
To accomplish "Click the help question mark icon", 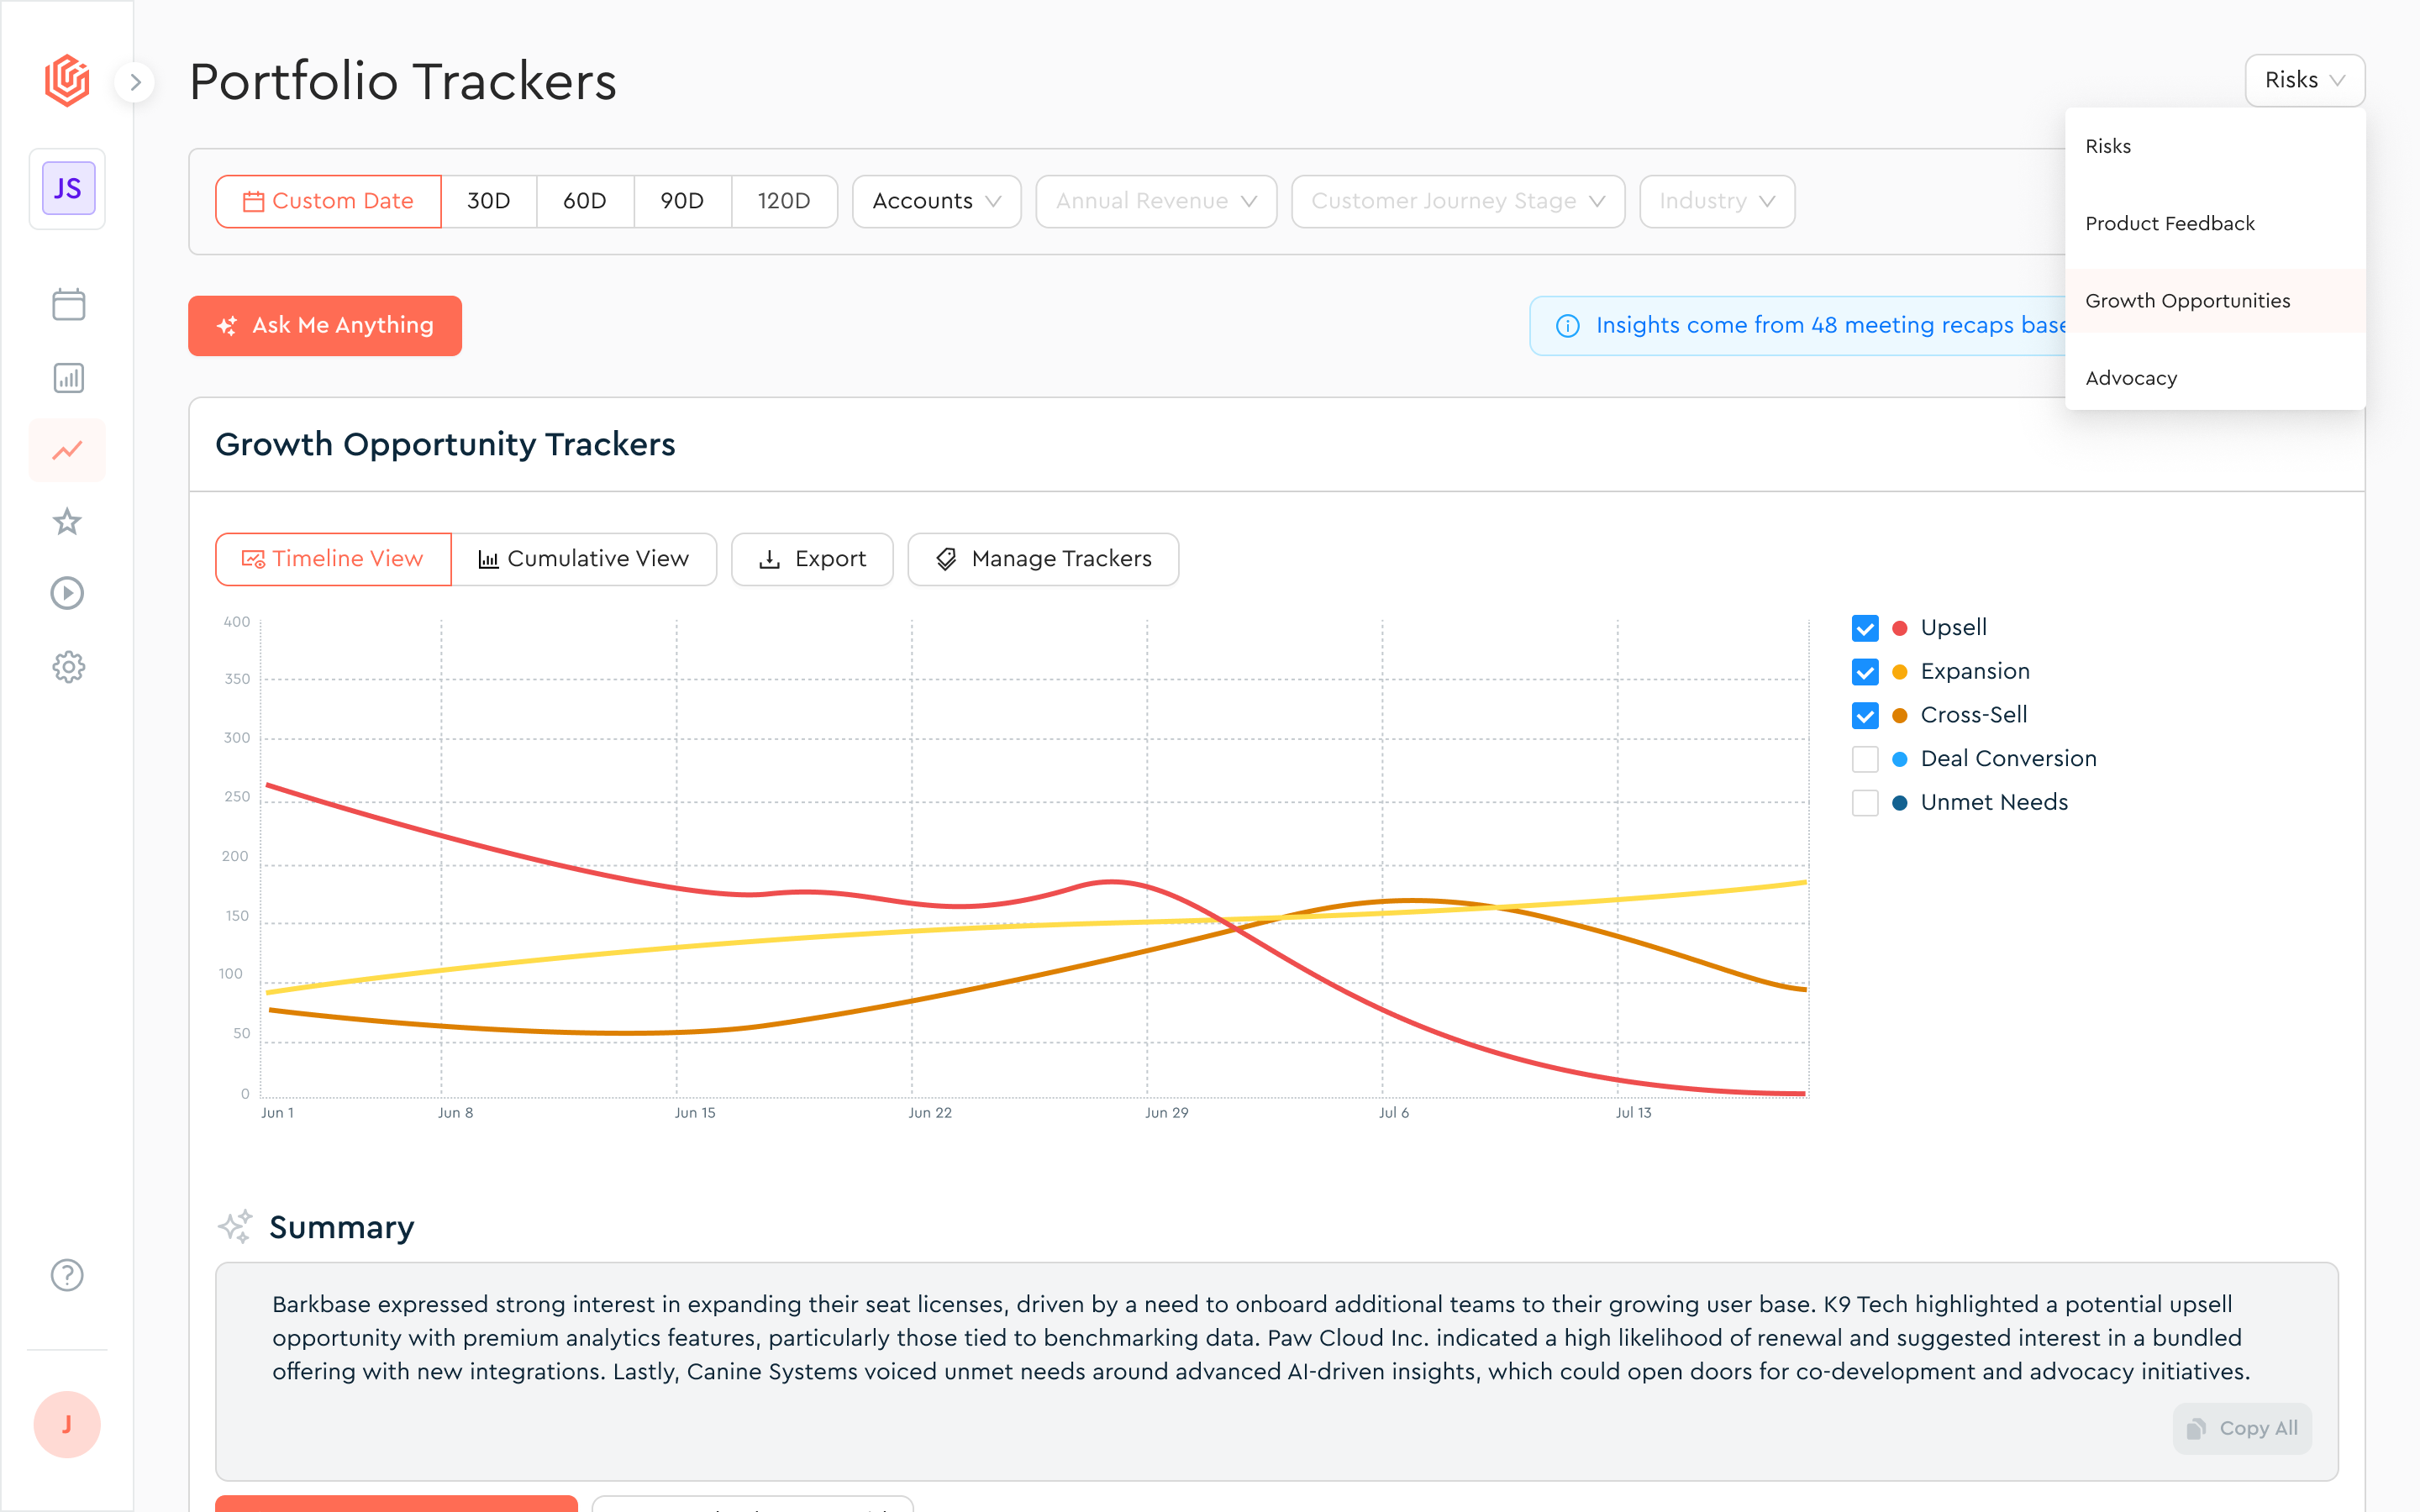I will [x=68, y=1275].
